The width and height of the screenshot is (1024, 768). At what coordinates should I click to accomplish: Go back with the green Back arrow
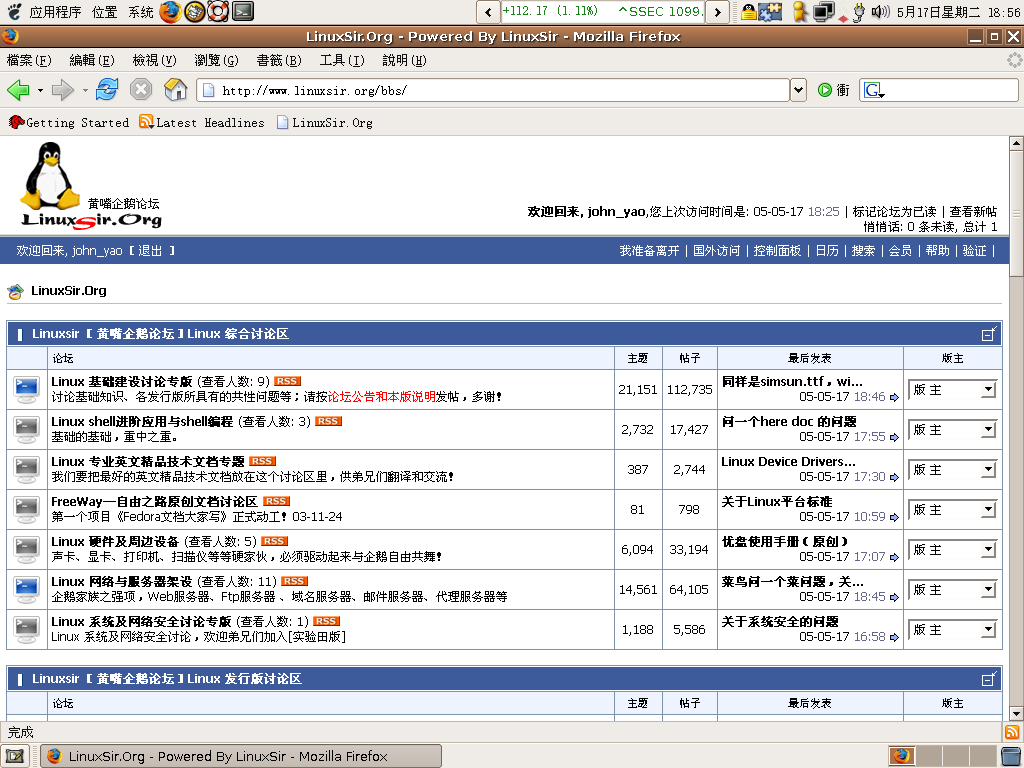coord(18,89)
